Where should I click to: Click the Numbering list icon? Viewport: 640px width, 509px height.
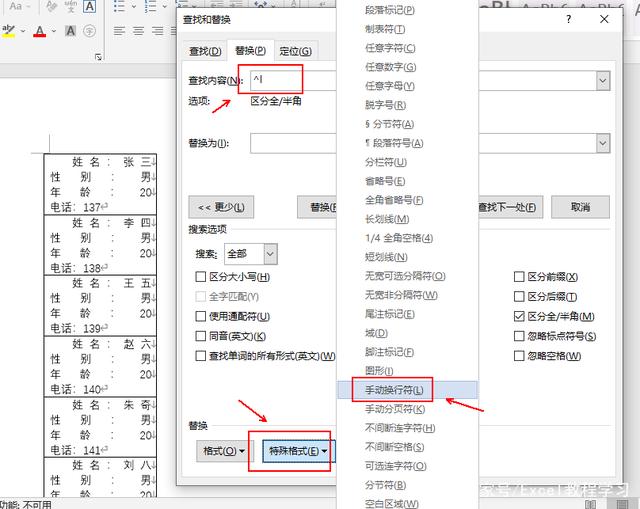click(x=150, y=6)
